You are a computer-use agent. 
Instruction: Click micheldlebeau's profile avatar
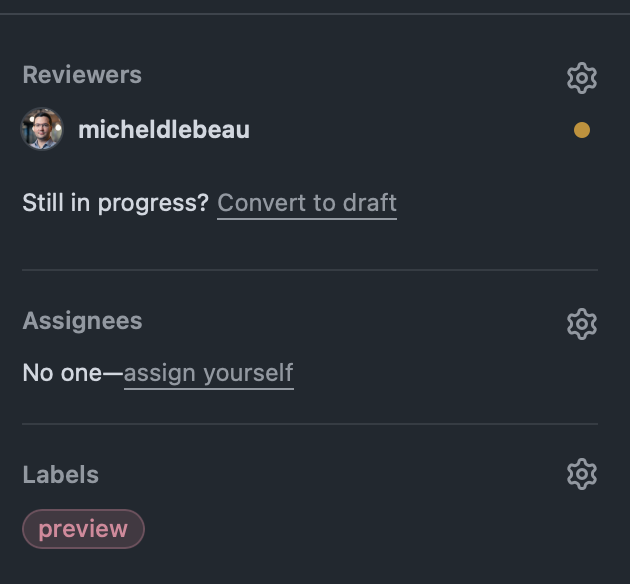point(42,130)
